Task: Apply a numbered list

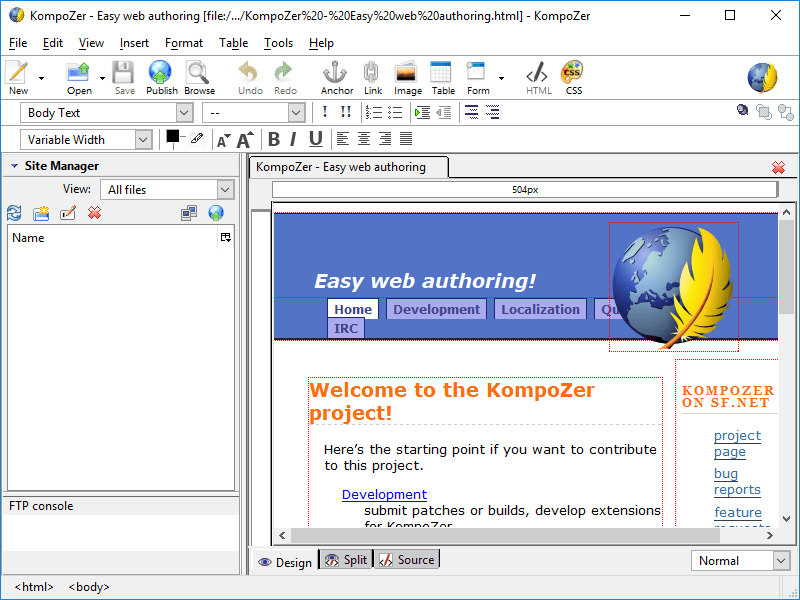Action: [x=373, y=112]
